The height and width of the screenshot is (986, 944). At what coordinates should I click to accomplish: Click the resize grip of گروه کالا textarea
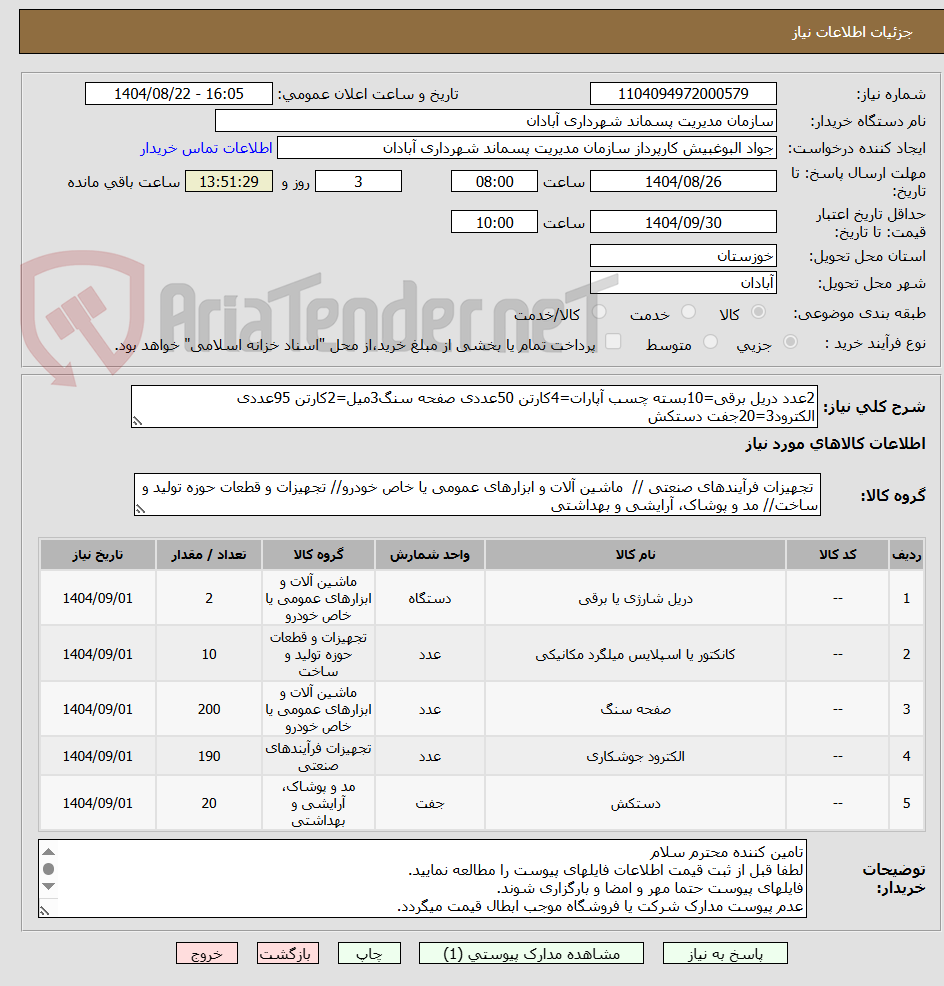tap(141, 509)
